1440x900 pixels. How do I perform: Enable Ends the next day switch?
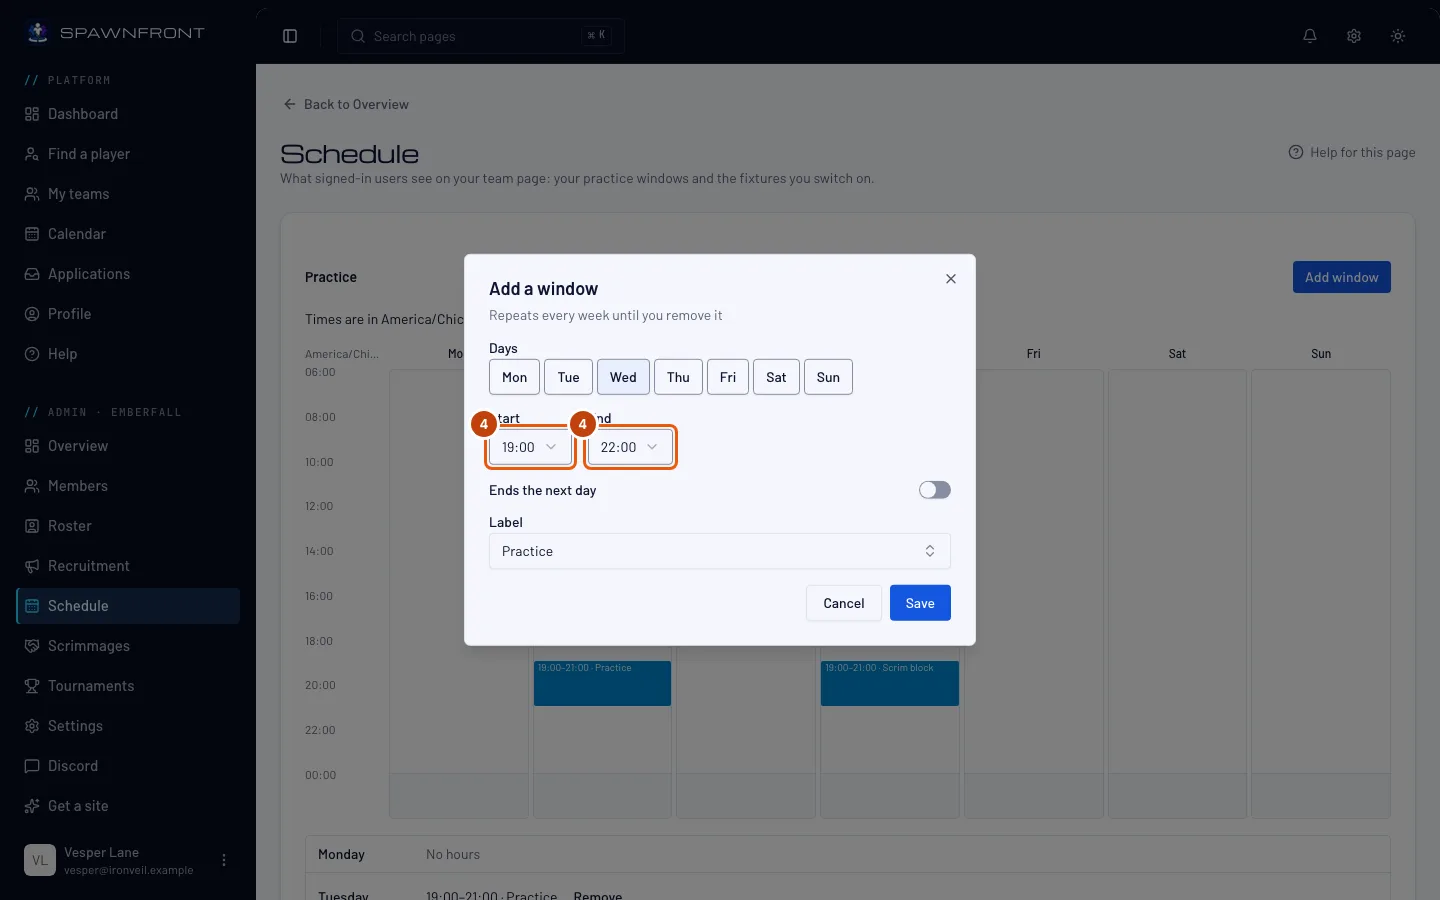[x=935, y=490]
